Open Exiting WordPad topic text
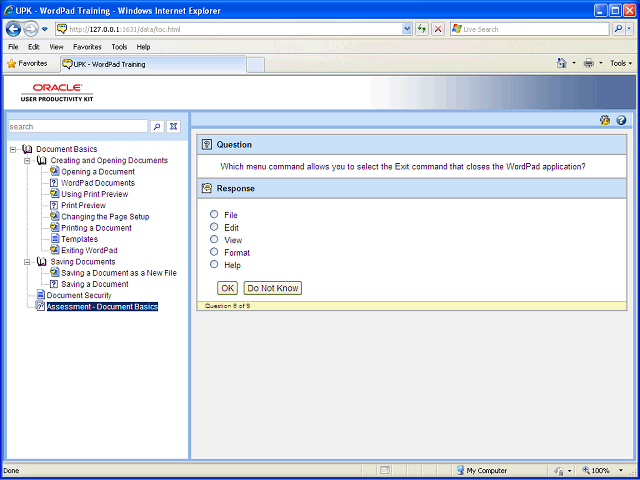The width and height of the screenshot is (640, 480). 89,250
